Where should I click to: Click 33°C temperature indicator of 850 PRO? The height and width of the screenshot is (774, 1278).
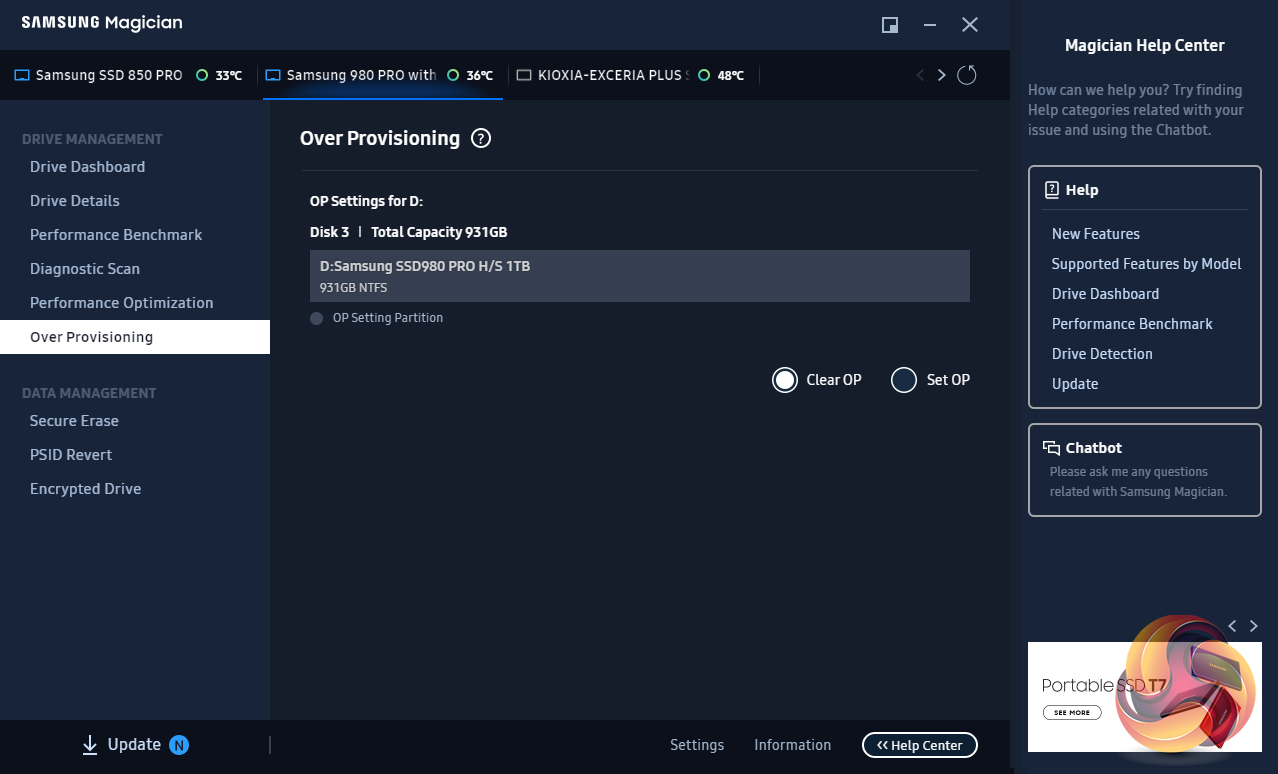point(219,75)
